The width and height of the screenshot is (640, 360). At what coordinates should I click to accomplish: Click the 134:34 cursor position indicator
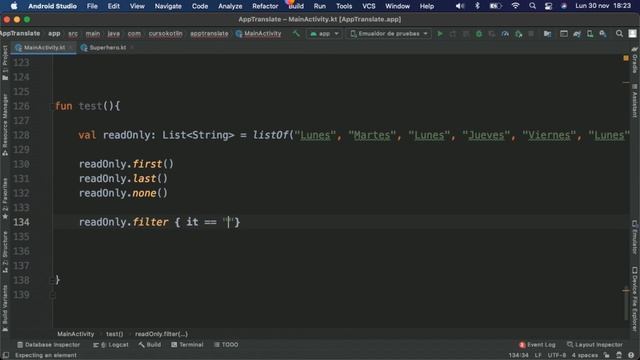click(518, 356)
